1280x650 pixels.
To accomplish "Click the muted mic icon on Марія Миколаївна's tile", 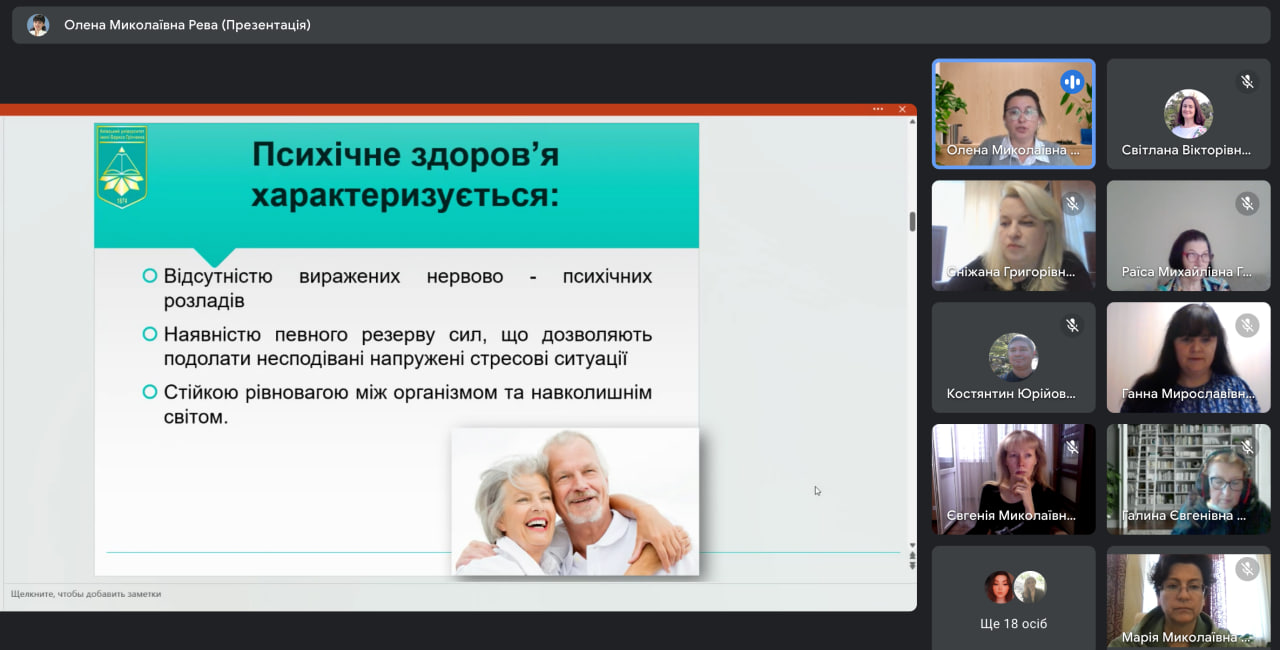I will click(x=1247, y=569).
